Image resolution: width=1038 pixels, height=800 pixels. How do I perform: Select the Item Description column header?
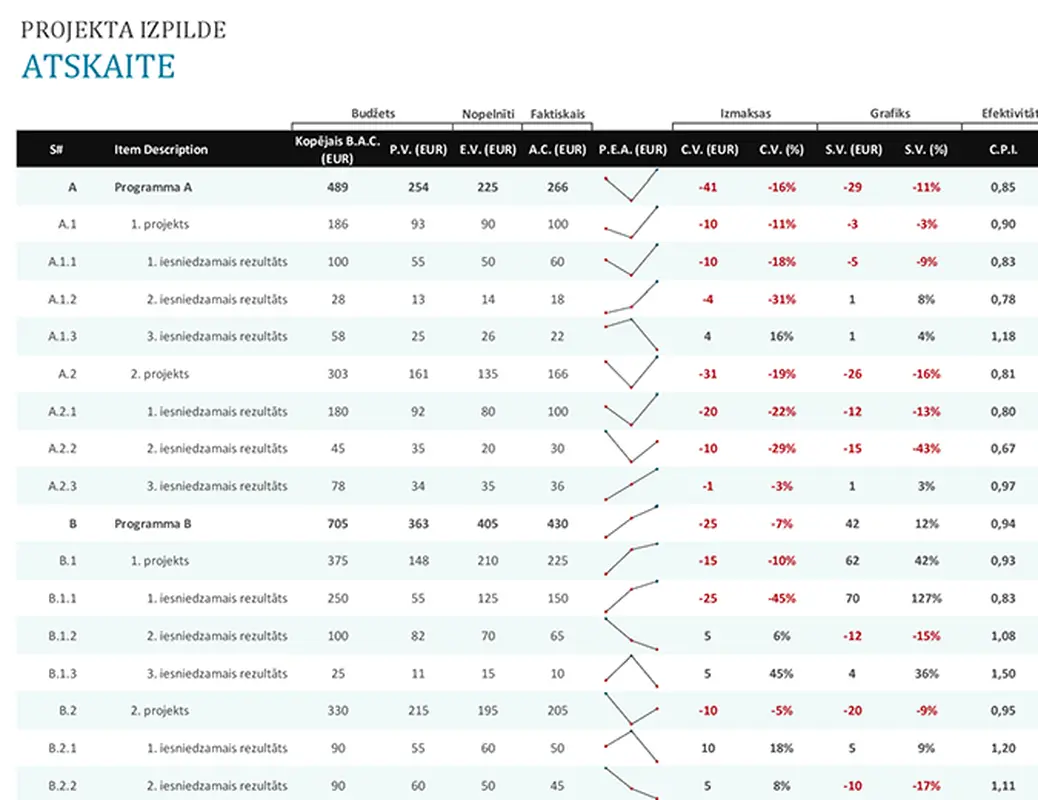tap(161, 150)
